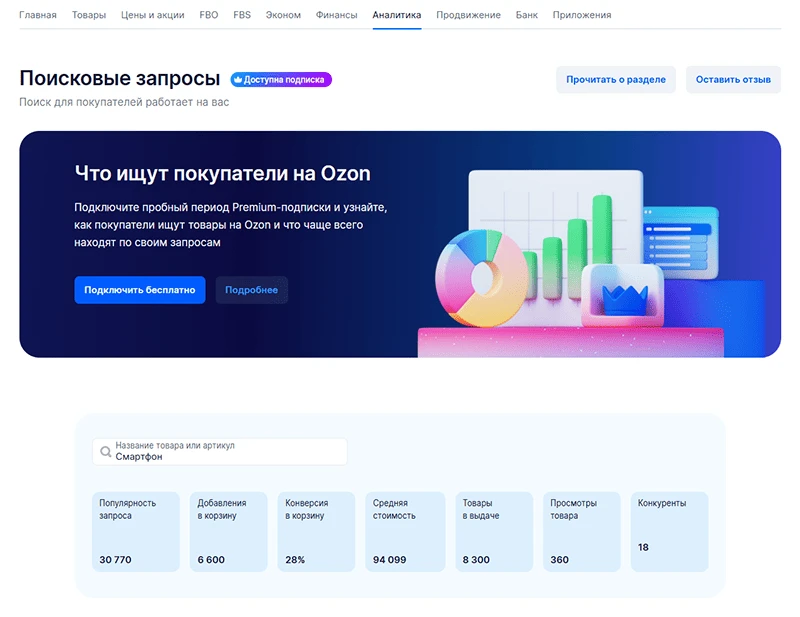Screen dimensions: 800x617
Task: Click the pie chart illustration in banner
Action: 482,278
